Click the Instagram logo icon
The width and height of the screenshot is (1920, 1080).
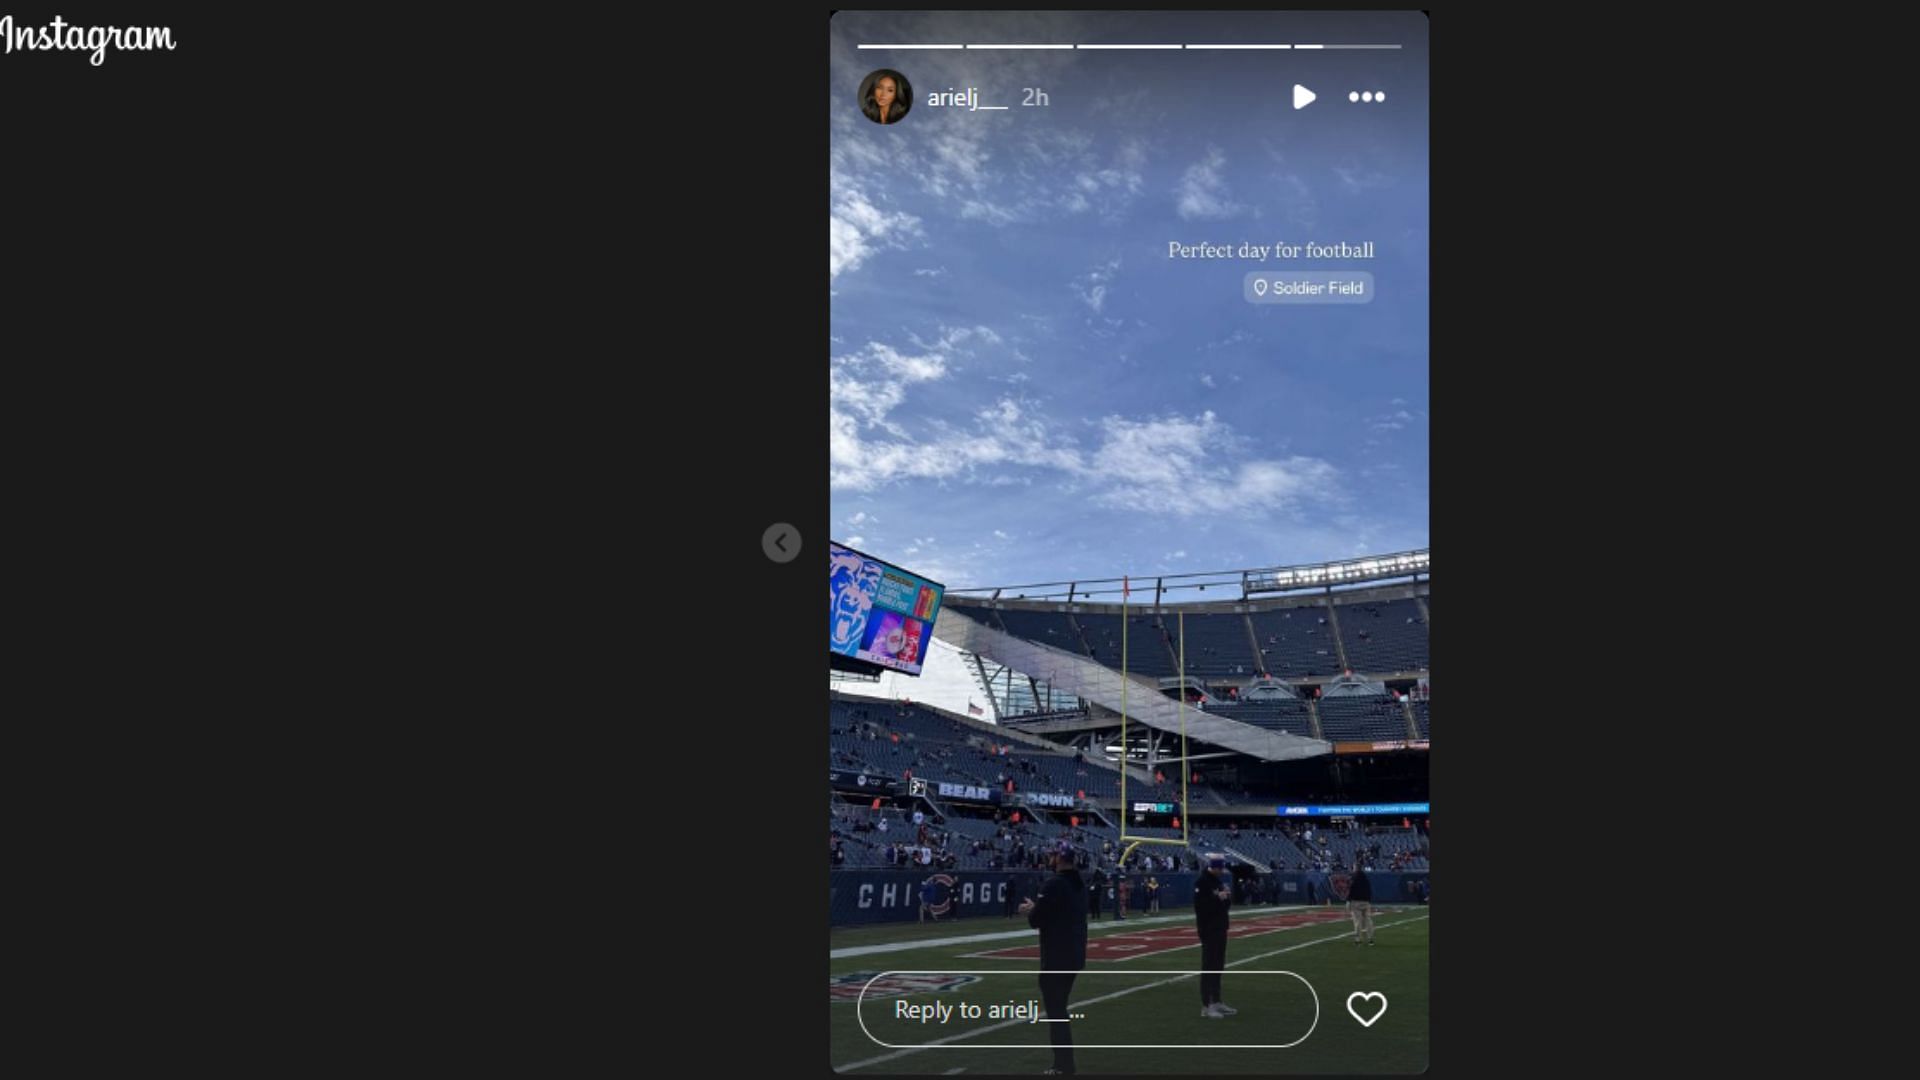pos(87,36)
